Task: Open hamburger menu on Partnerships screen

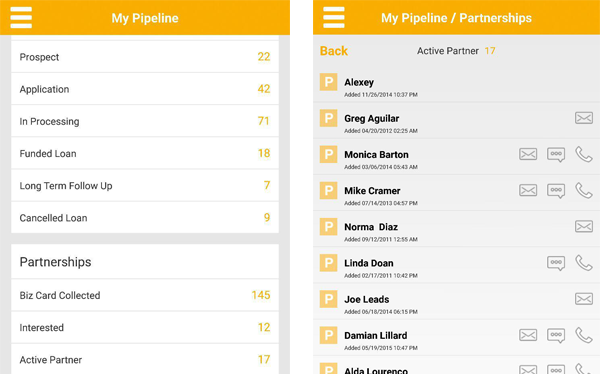Action: pyautogui.click(x=334, y=18)
